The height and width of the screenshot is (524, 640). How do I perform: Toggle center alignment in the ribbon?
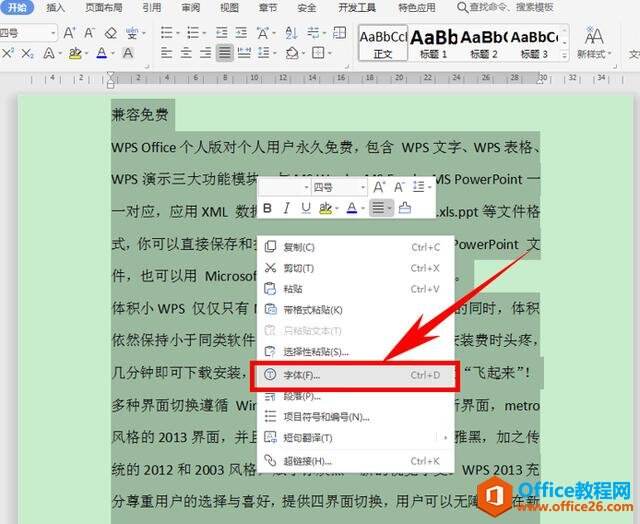click(186, 53)
